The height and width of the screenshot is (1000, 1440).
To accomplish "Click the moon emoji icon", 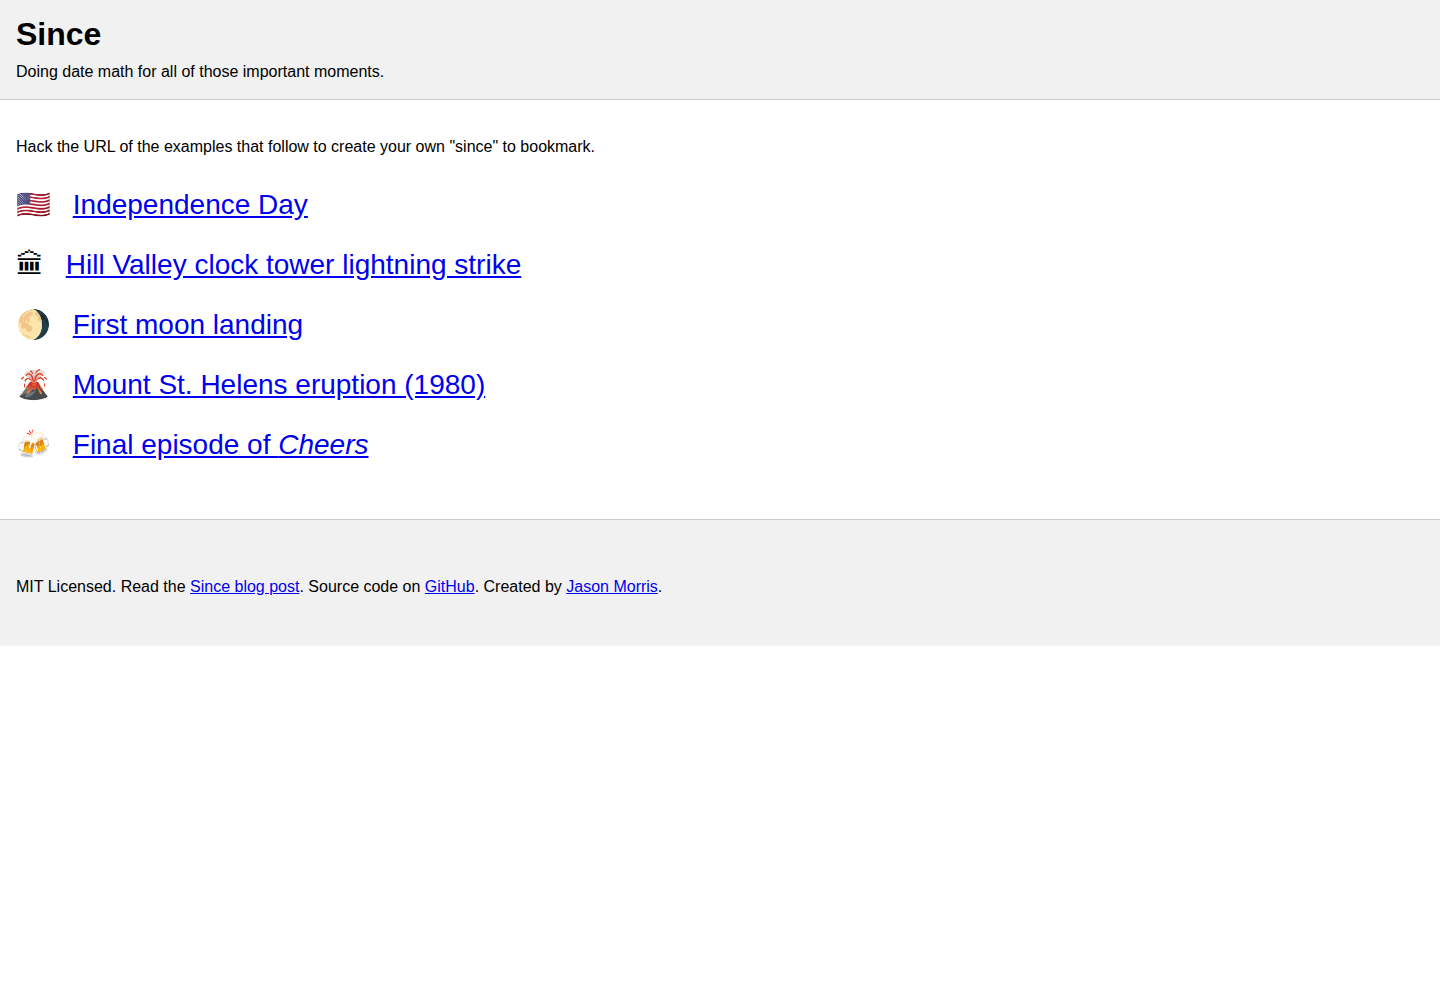I will pyautogui.click(x=33, y=324).
